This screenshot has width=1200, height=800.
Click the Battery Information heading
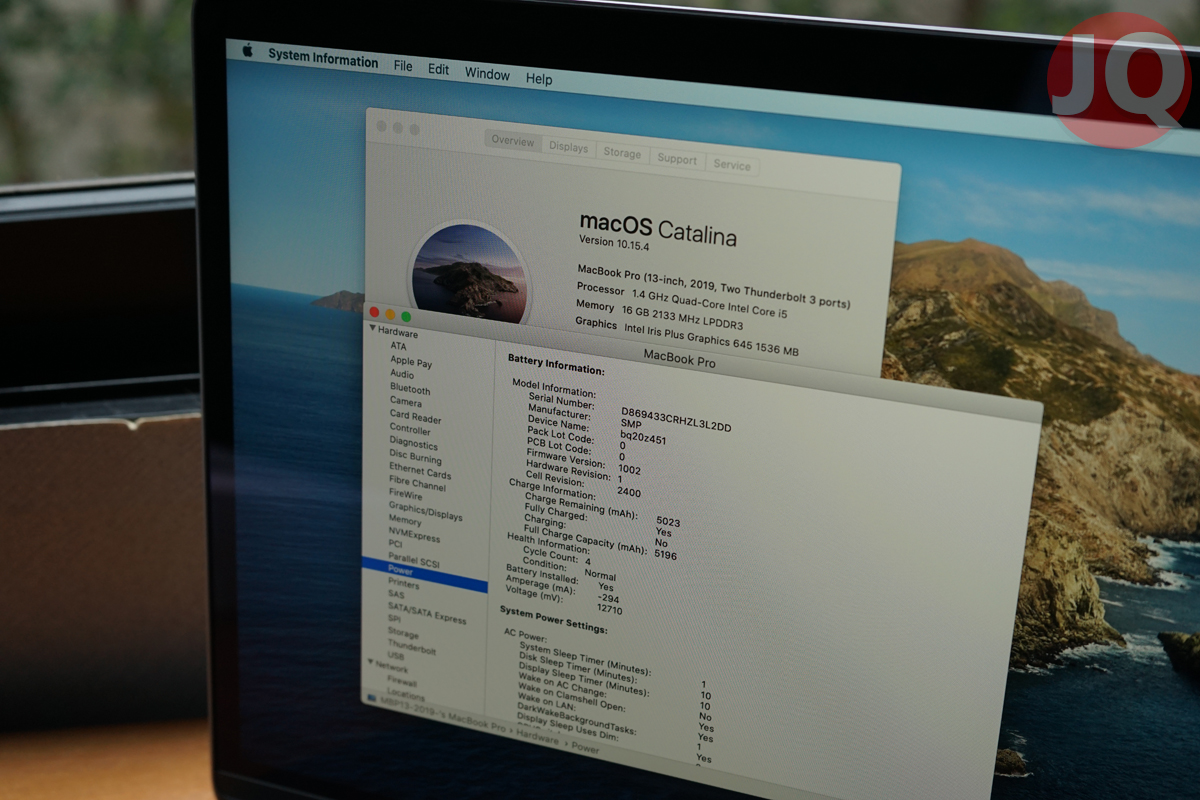(x=556, y=364)
